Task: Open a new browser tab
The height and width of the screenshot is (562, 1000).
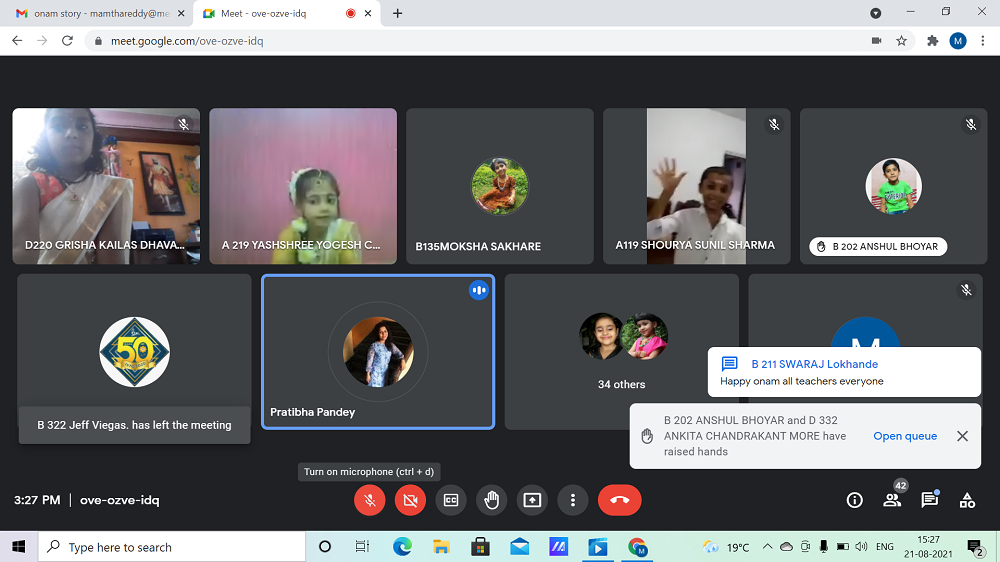Action: click(x=398, y=13)
